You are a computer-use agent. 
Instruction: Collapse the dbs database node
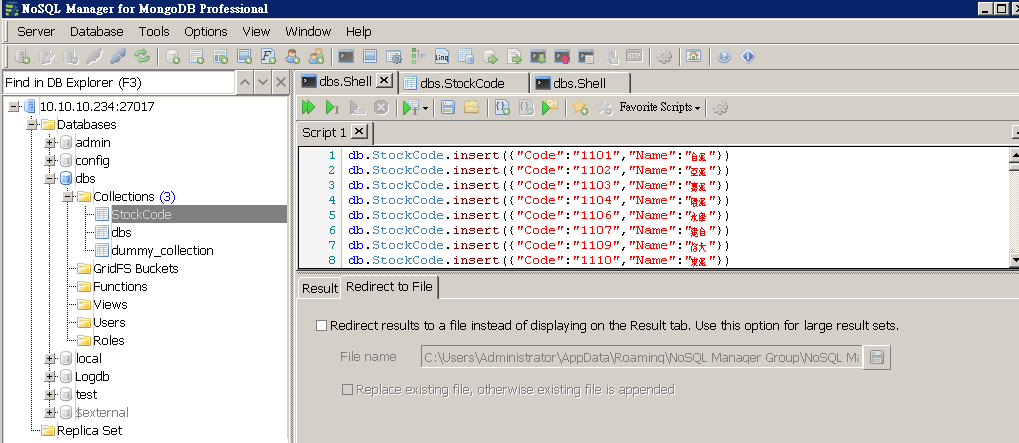coord(49,179)
